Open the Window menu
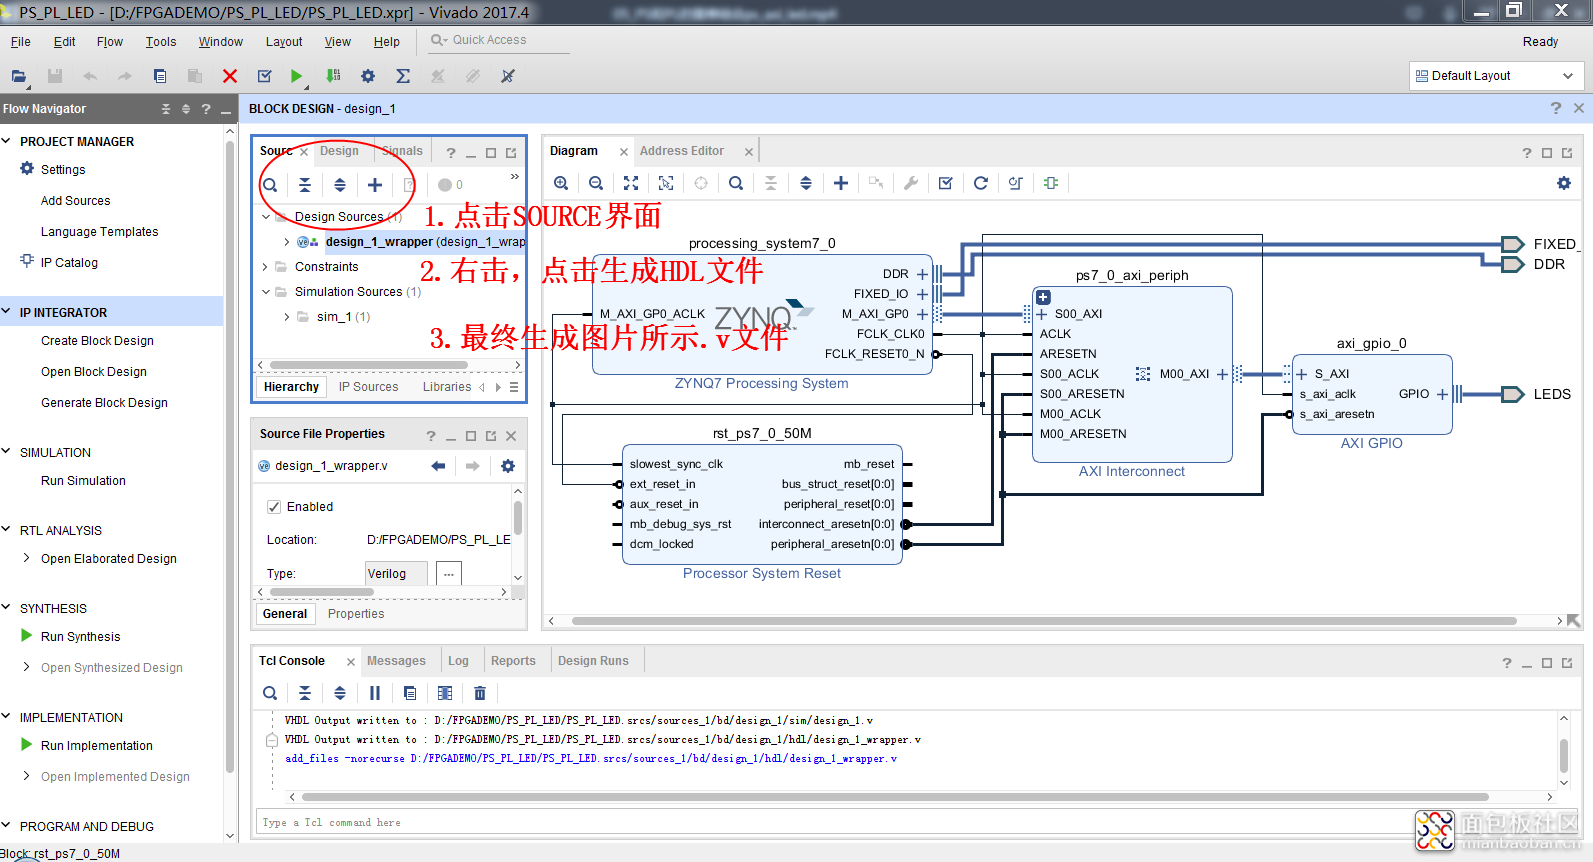This screenshot has height=862, width=1593. click(x=221, y=42)
